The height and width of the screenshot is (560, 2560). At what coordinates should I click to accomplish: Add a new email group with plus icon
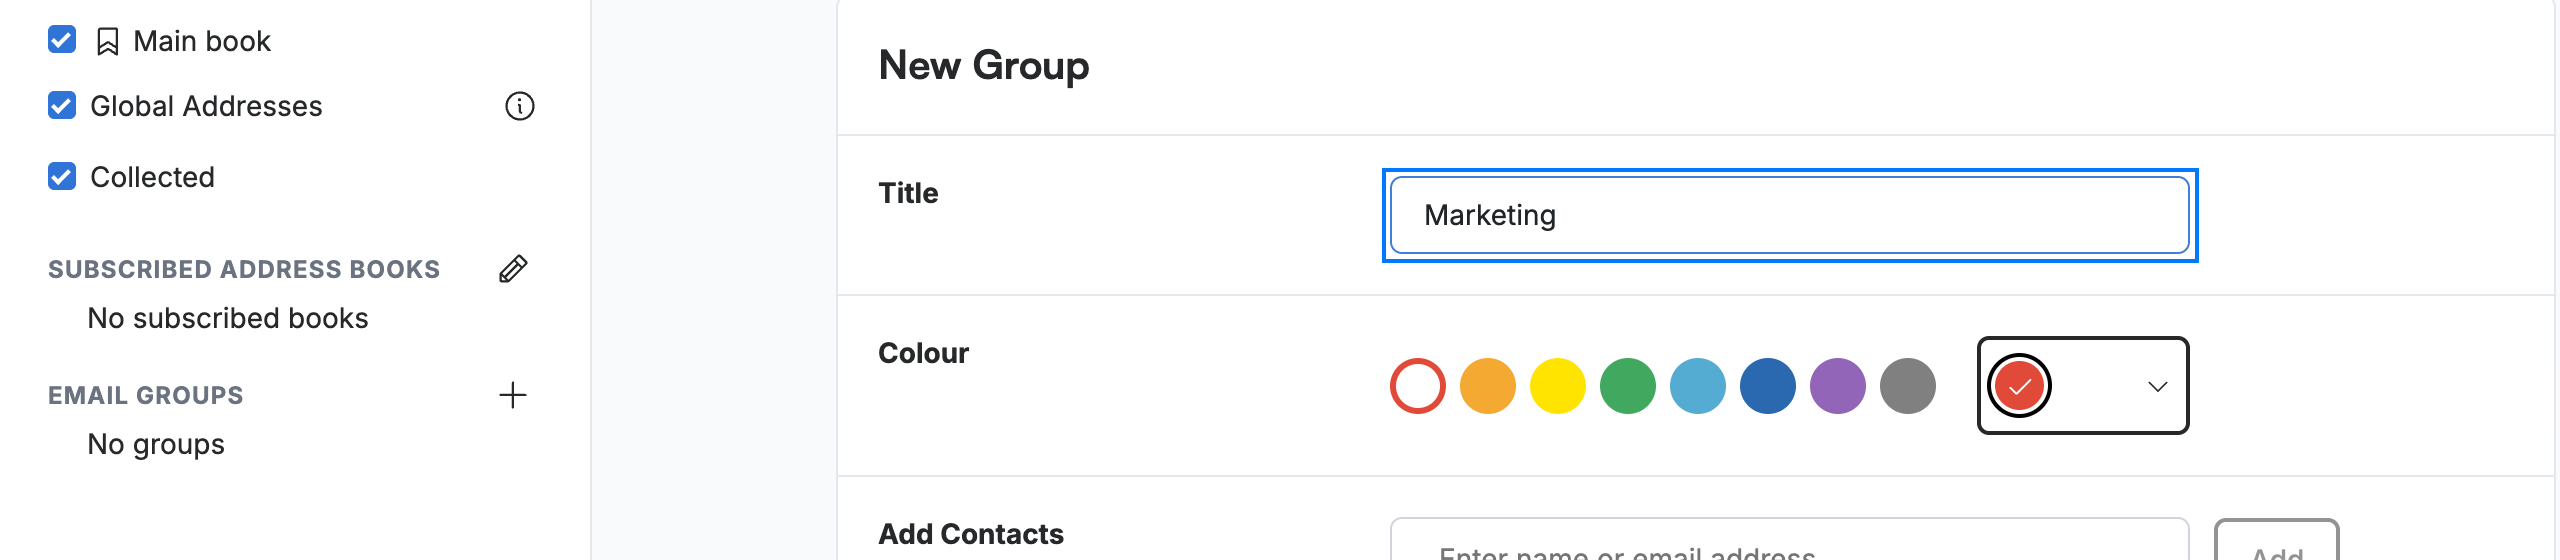click(x=513, y=395)
